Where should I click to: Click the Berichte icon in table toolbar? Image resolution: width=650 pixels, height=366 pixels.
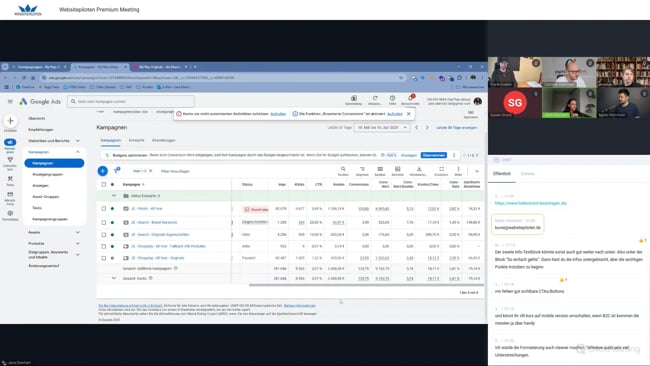[398, 169]
